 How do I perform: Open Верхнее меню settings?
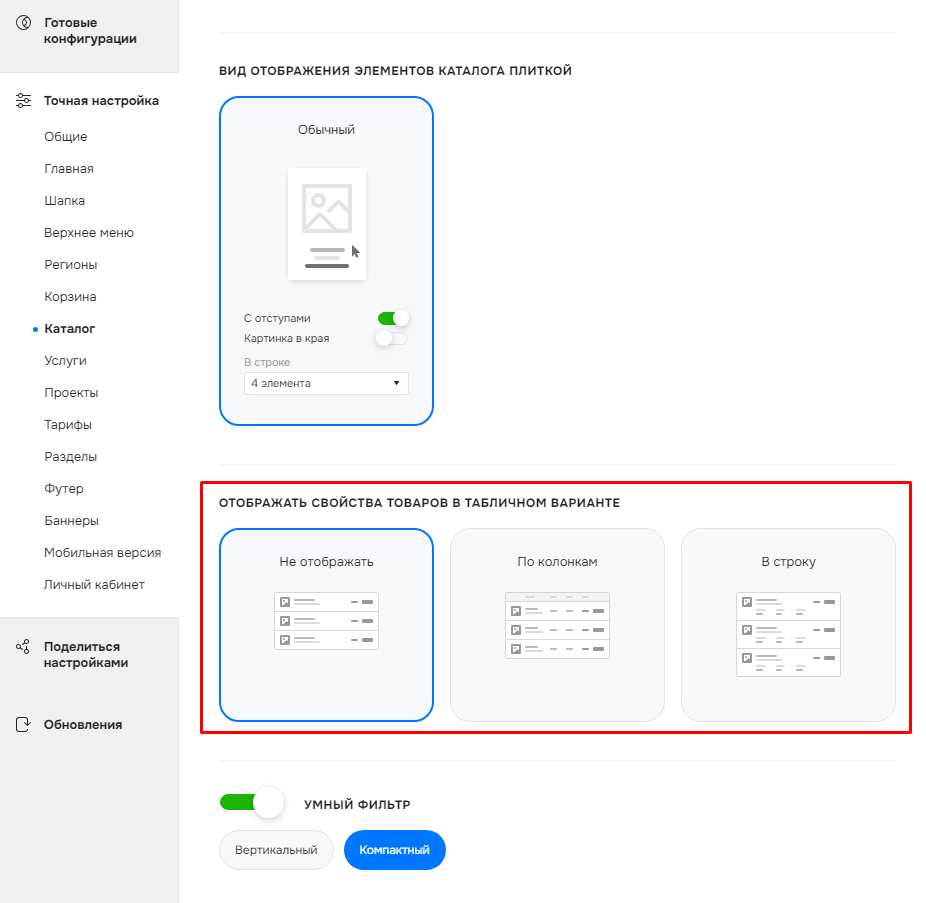[x=89, y=233]
